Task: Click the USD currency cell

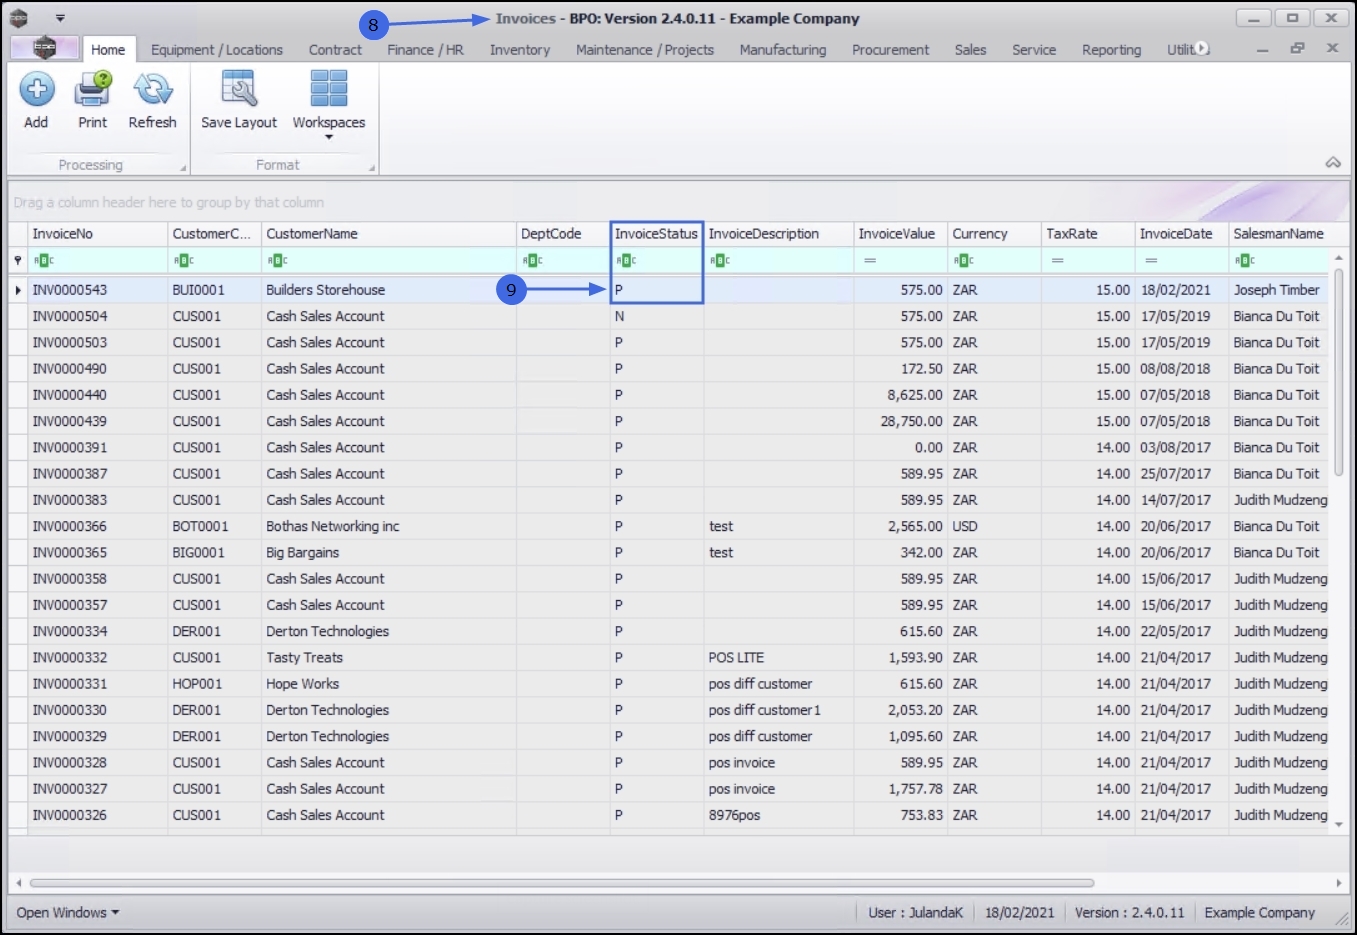Action: [x=995, y=526]
